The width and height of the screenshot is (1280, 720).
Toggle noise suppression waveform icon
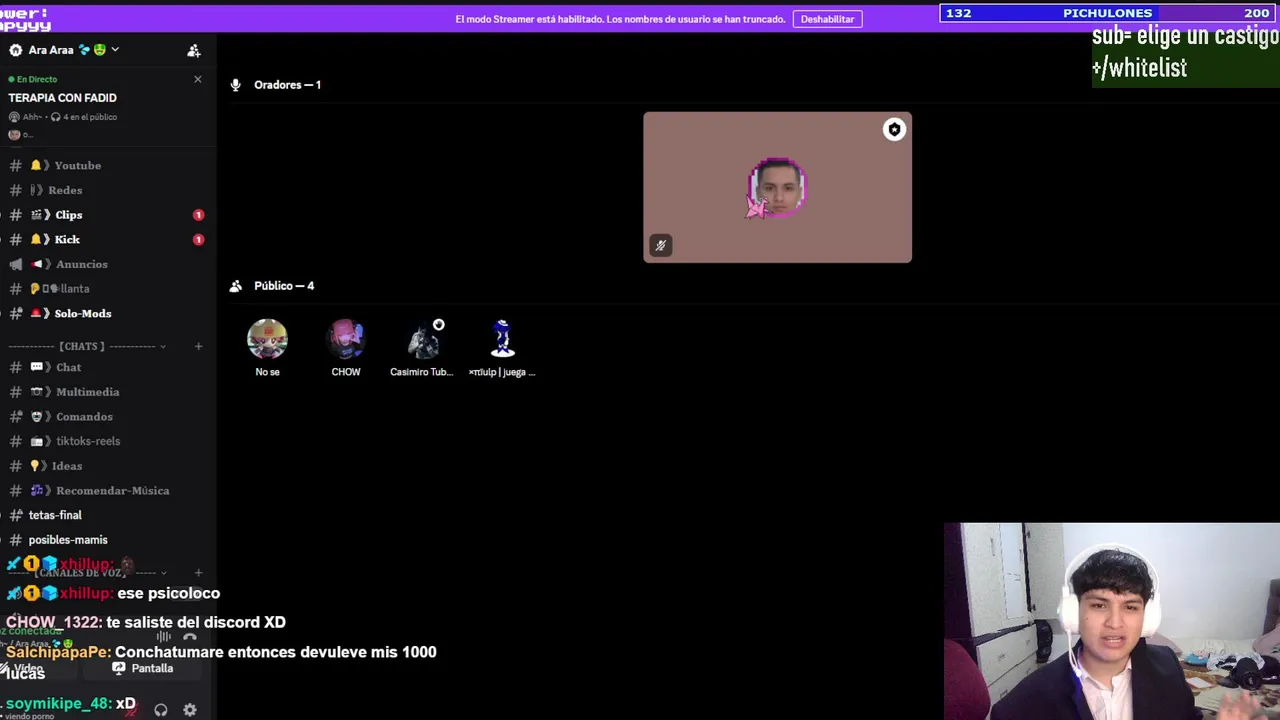[x=163, y=637]
